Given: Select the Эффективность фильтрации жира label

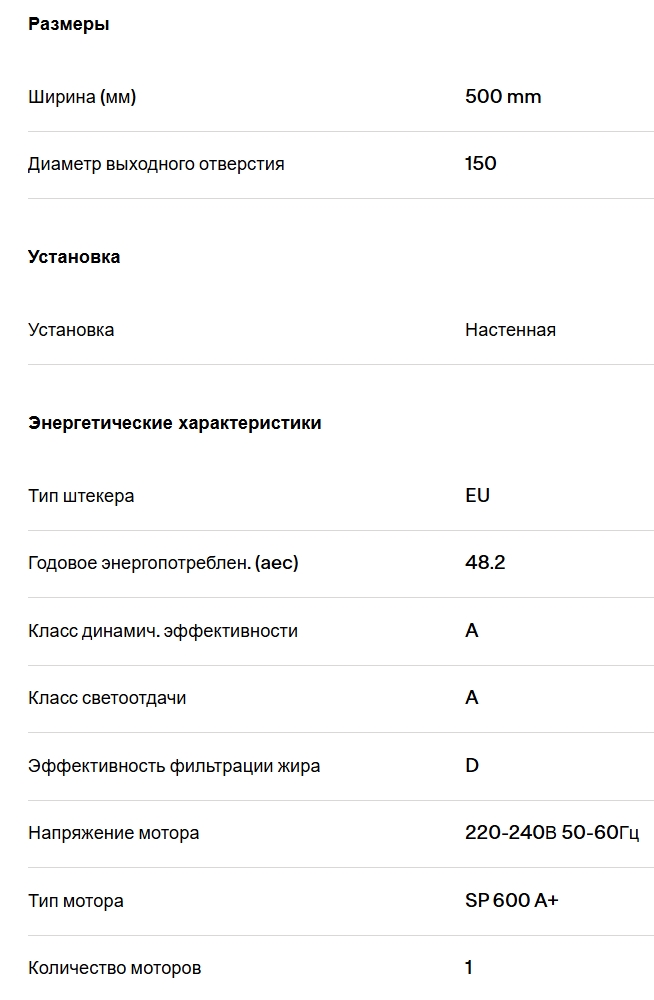Looking at the screenshot, I should click(x=174, y=765).
